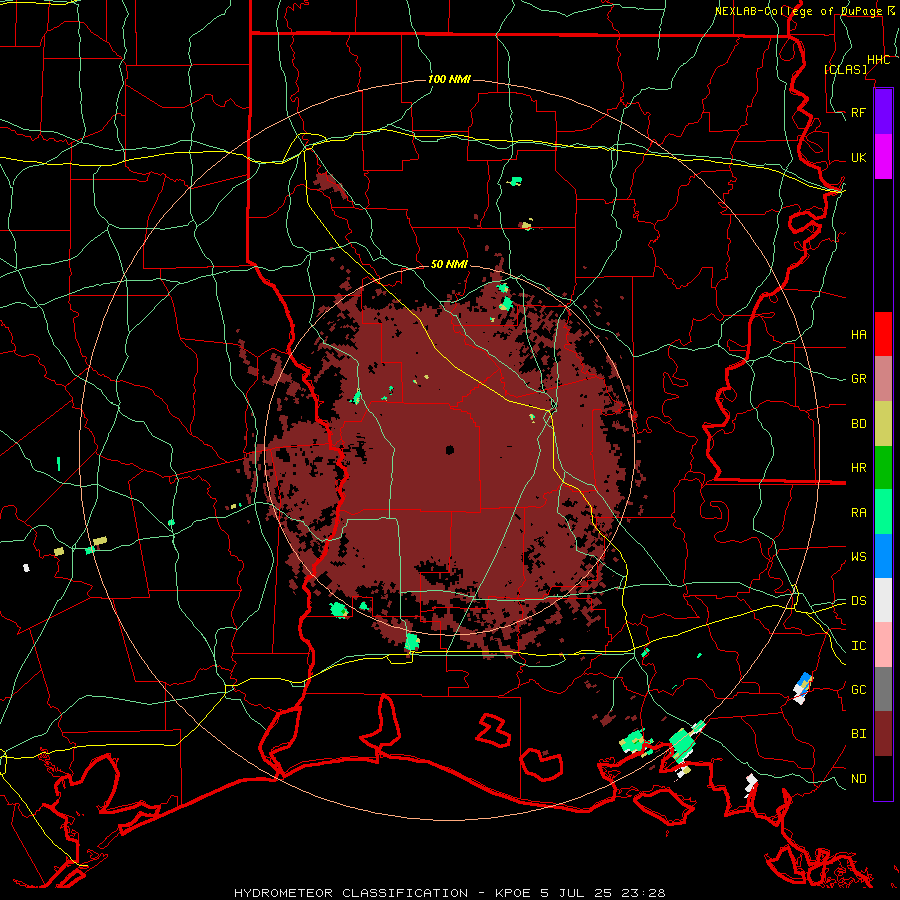Click the 'UK' legend label
The height and width of the screenshot is (900, 900).
859,157
